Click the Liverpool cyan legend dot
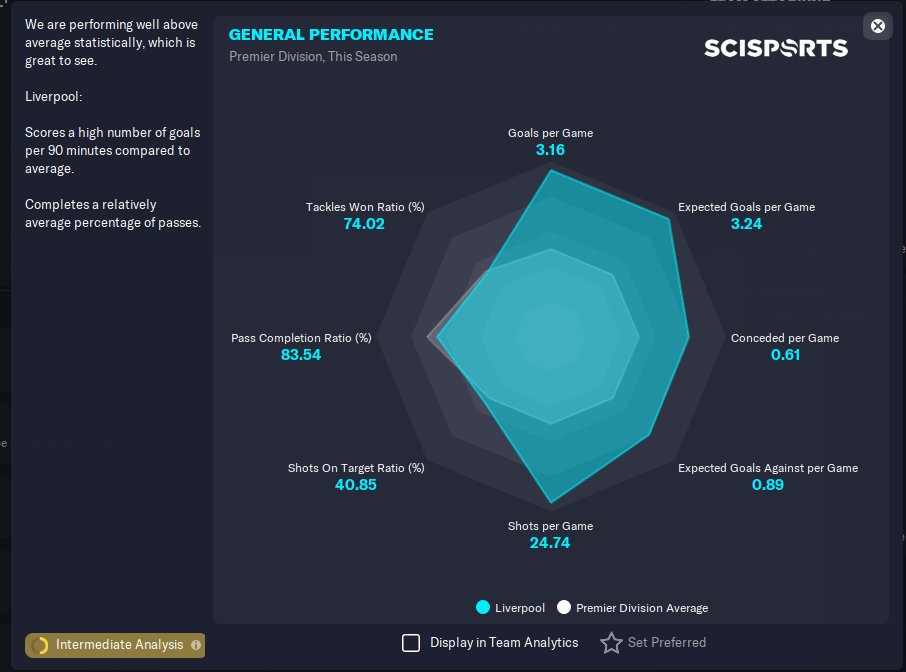Viewport: 906px width, 672px height. coord(483,607)
